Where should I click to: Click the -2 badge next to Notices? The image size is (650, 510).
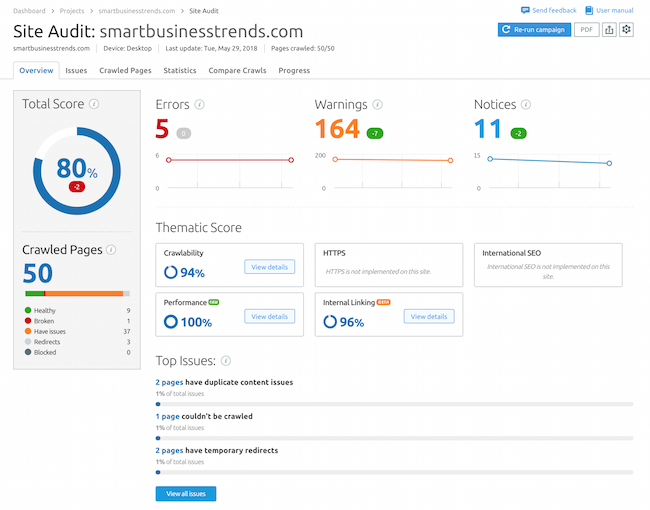pyautogui.click(x=518, y=133)
